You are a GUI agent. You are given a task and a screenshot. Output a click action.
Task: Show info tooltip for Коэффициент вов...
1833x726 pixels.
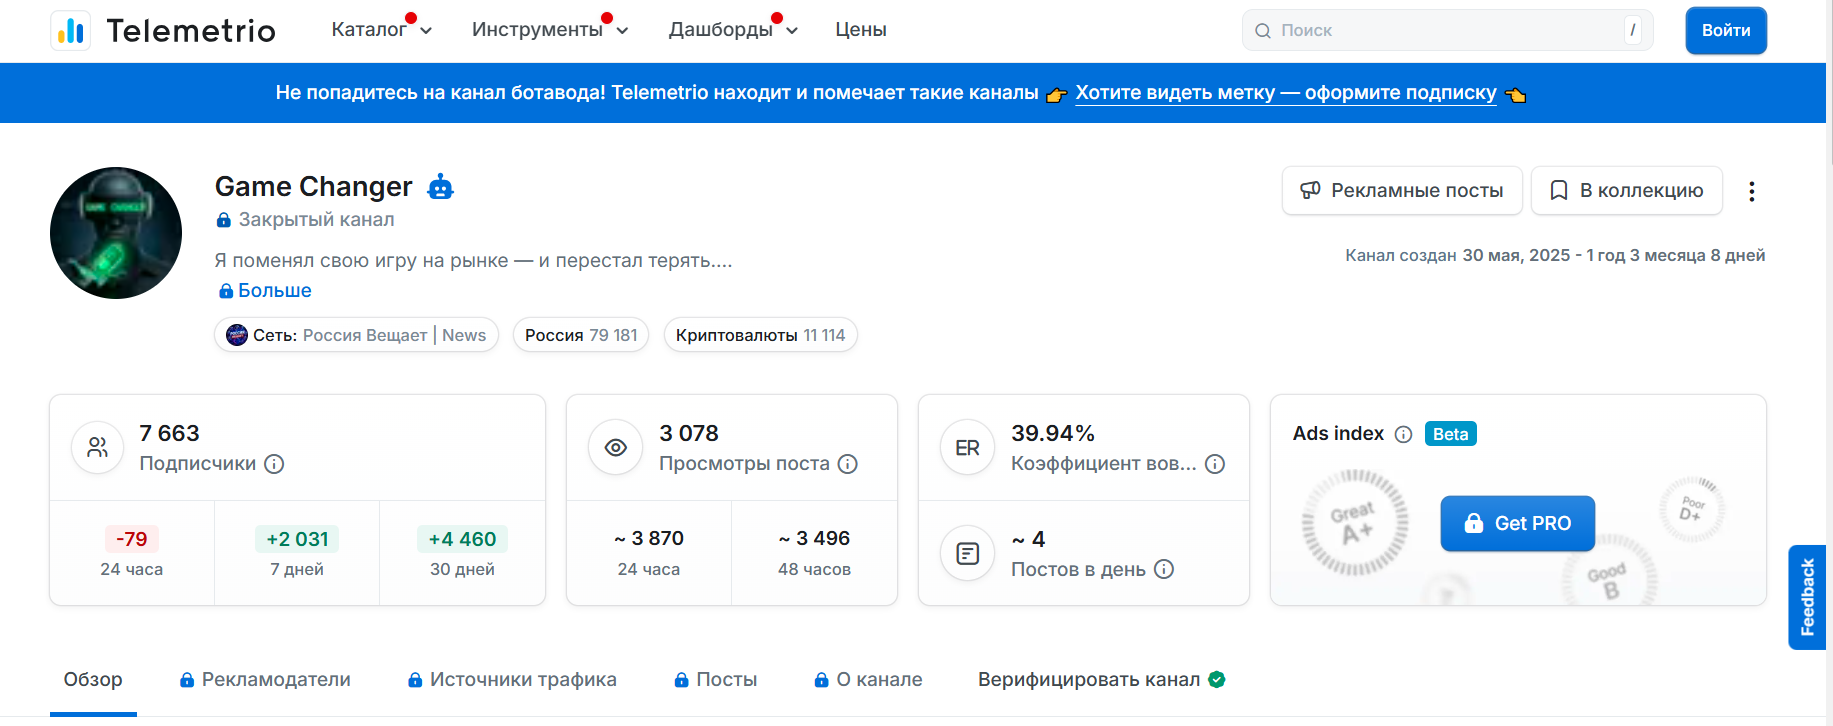pos(1215,464)
